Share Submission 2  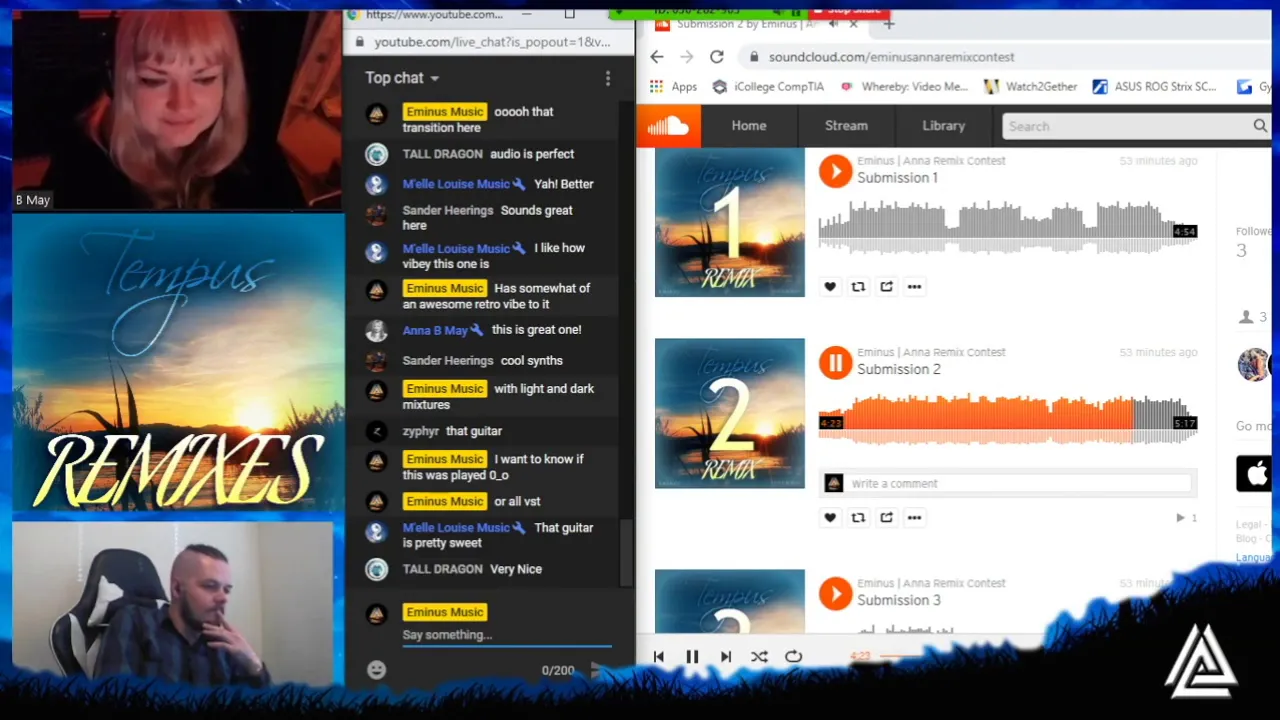point(886,518)
